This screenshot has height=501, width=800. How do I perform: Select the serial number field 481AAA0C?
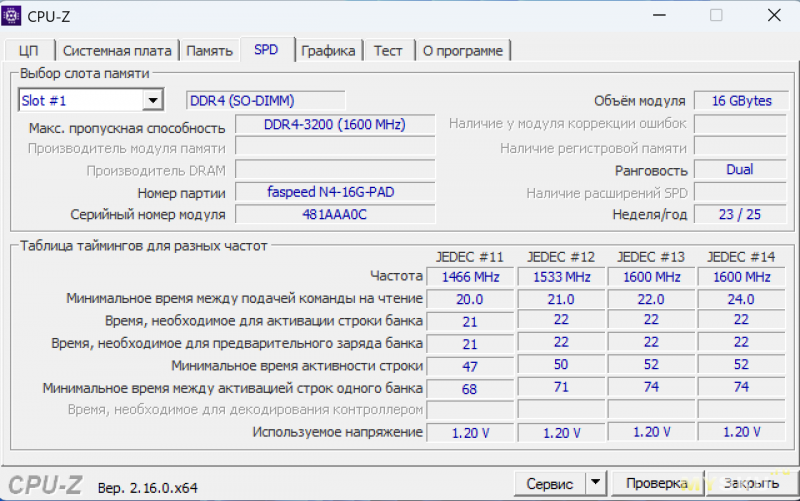point(335,214)
